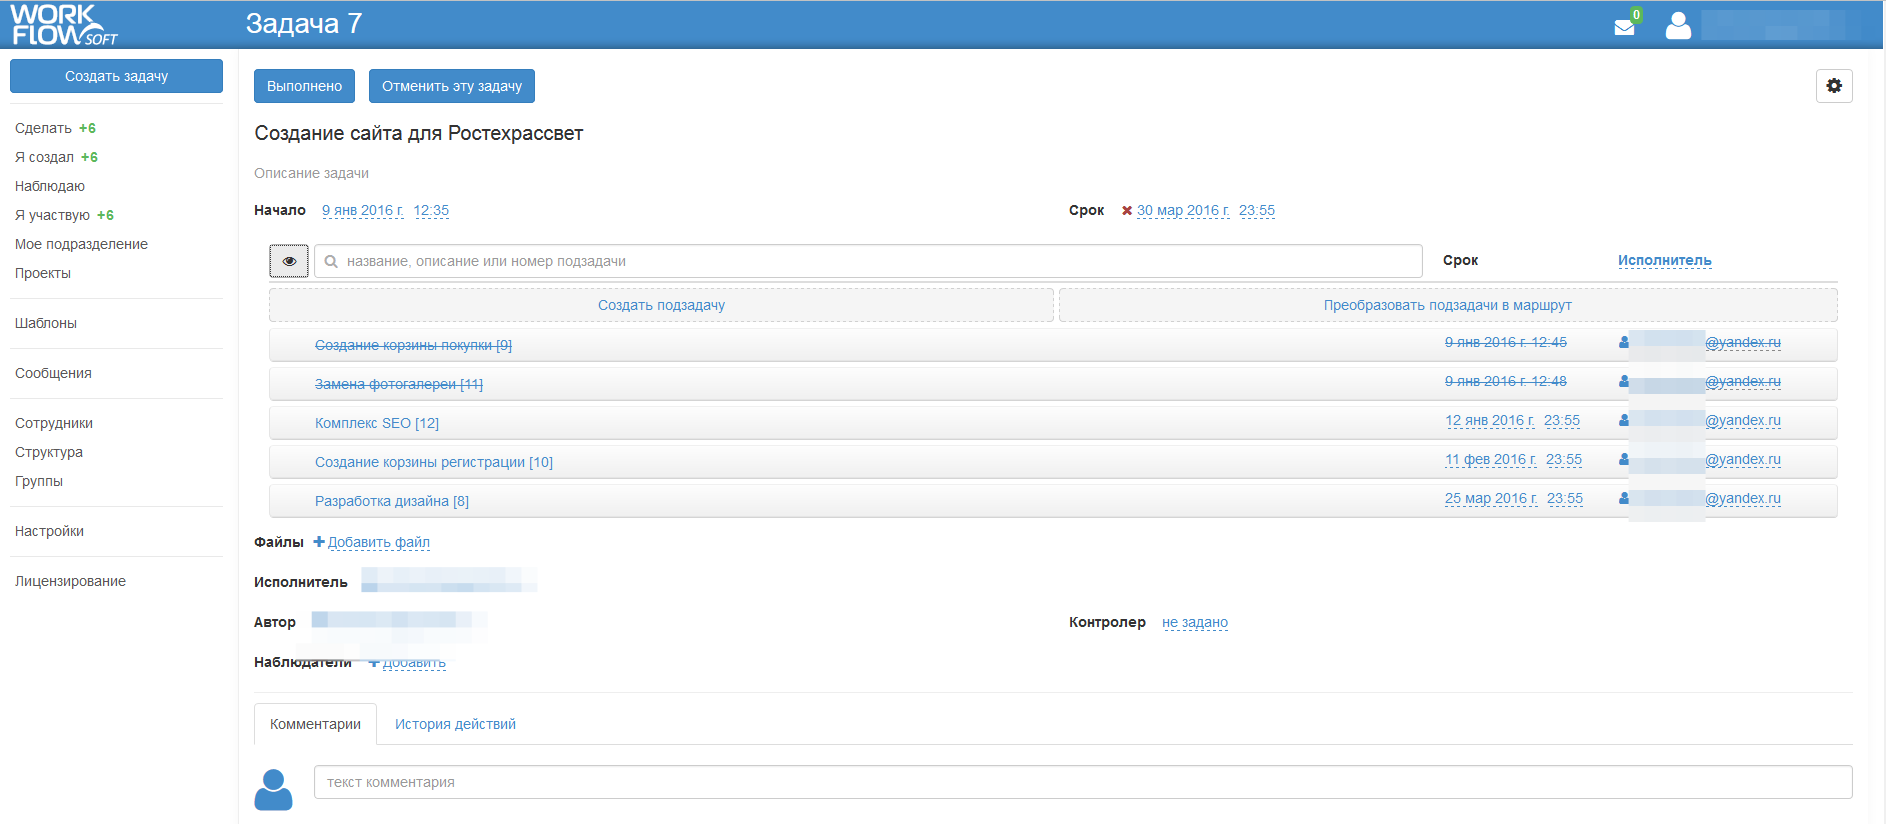Image resolution: width=1886 pixels, height=824 pixels.
Task: Click Преобразовать подзадачи в маршрут
Action: pos(1448,305)
